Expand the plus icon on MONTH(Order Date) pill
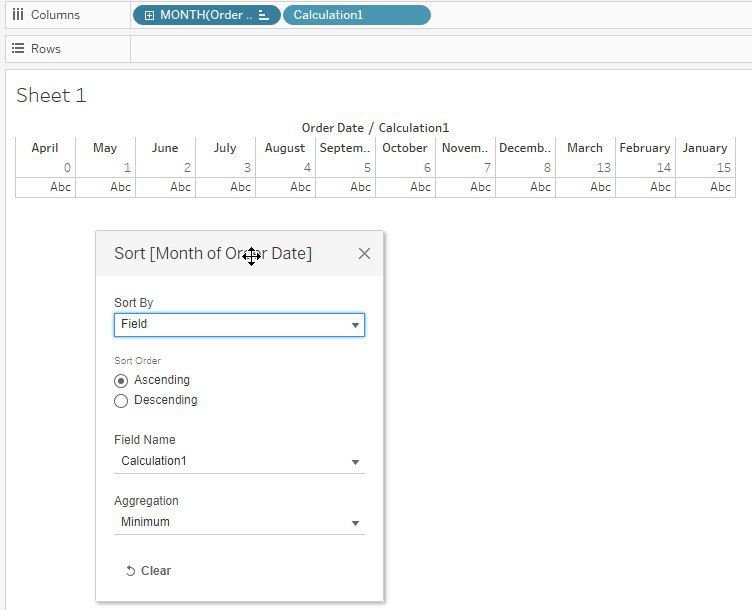The height and width of the screenshot is (610, 752). [x=149, y=15]
